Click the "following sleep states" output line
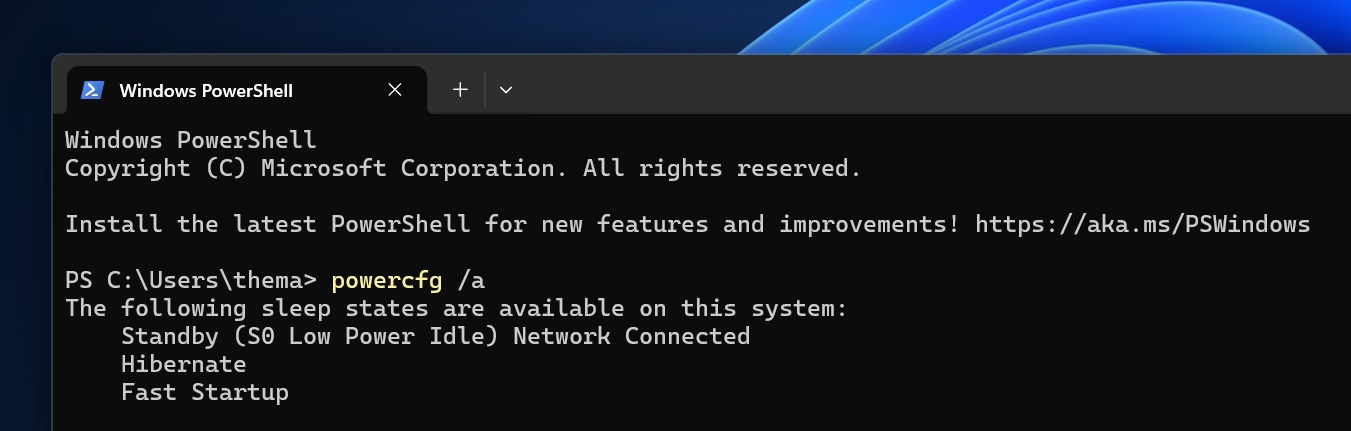Screen dimensions: 1351x431 (456, 308)
